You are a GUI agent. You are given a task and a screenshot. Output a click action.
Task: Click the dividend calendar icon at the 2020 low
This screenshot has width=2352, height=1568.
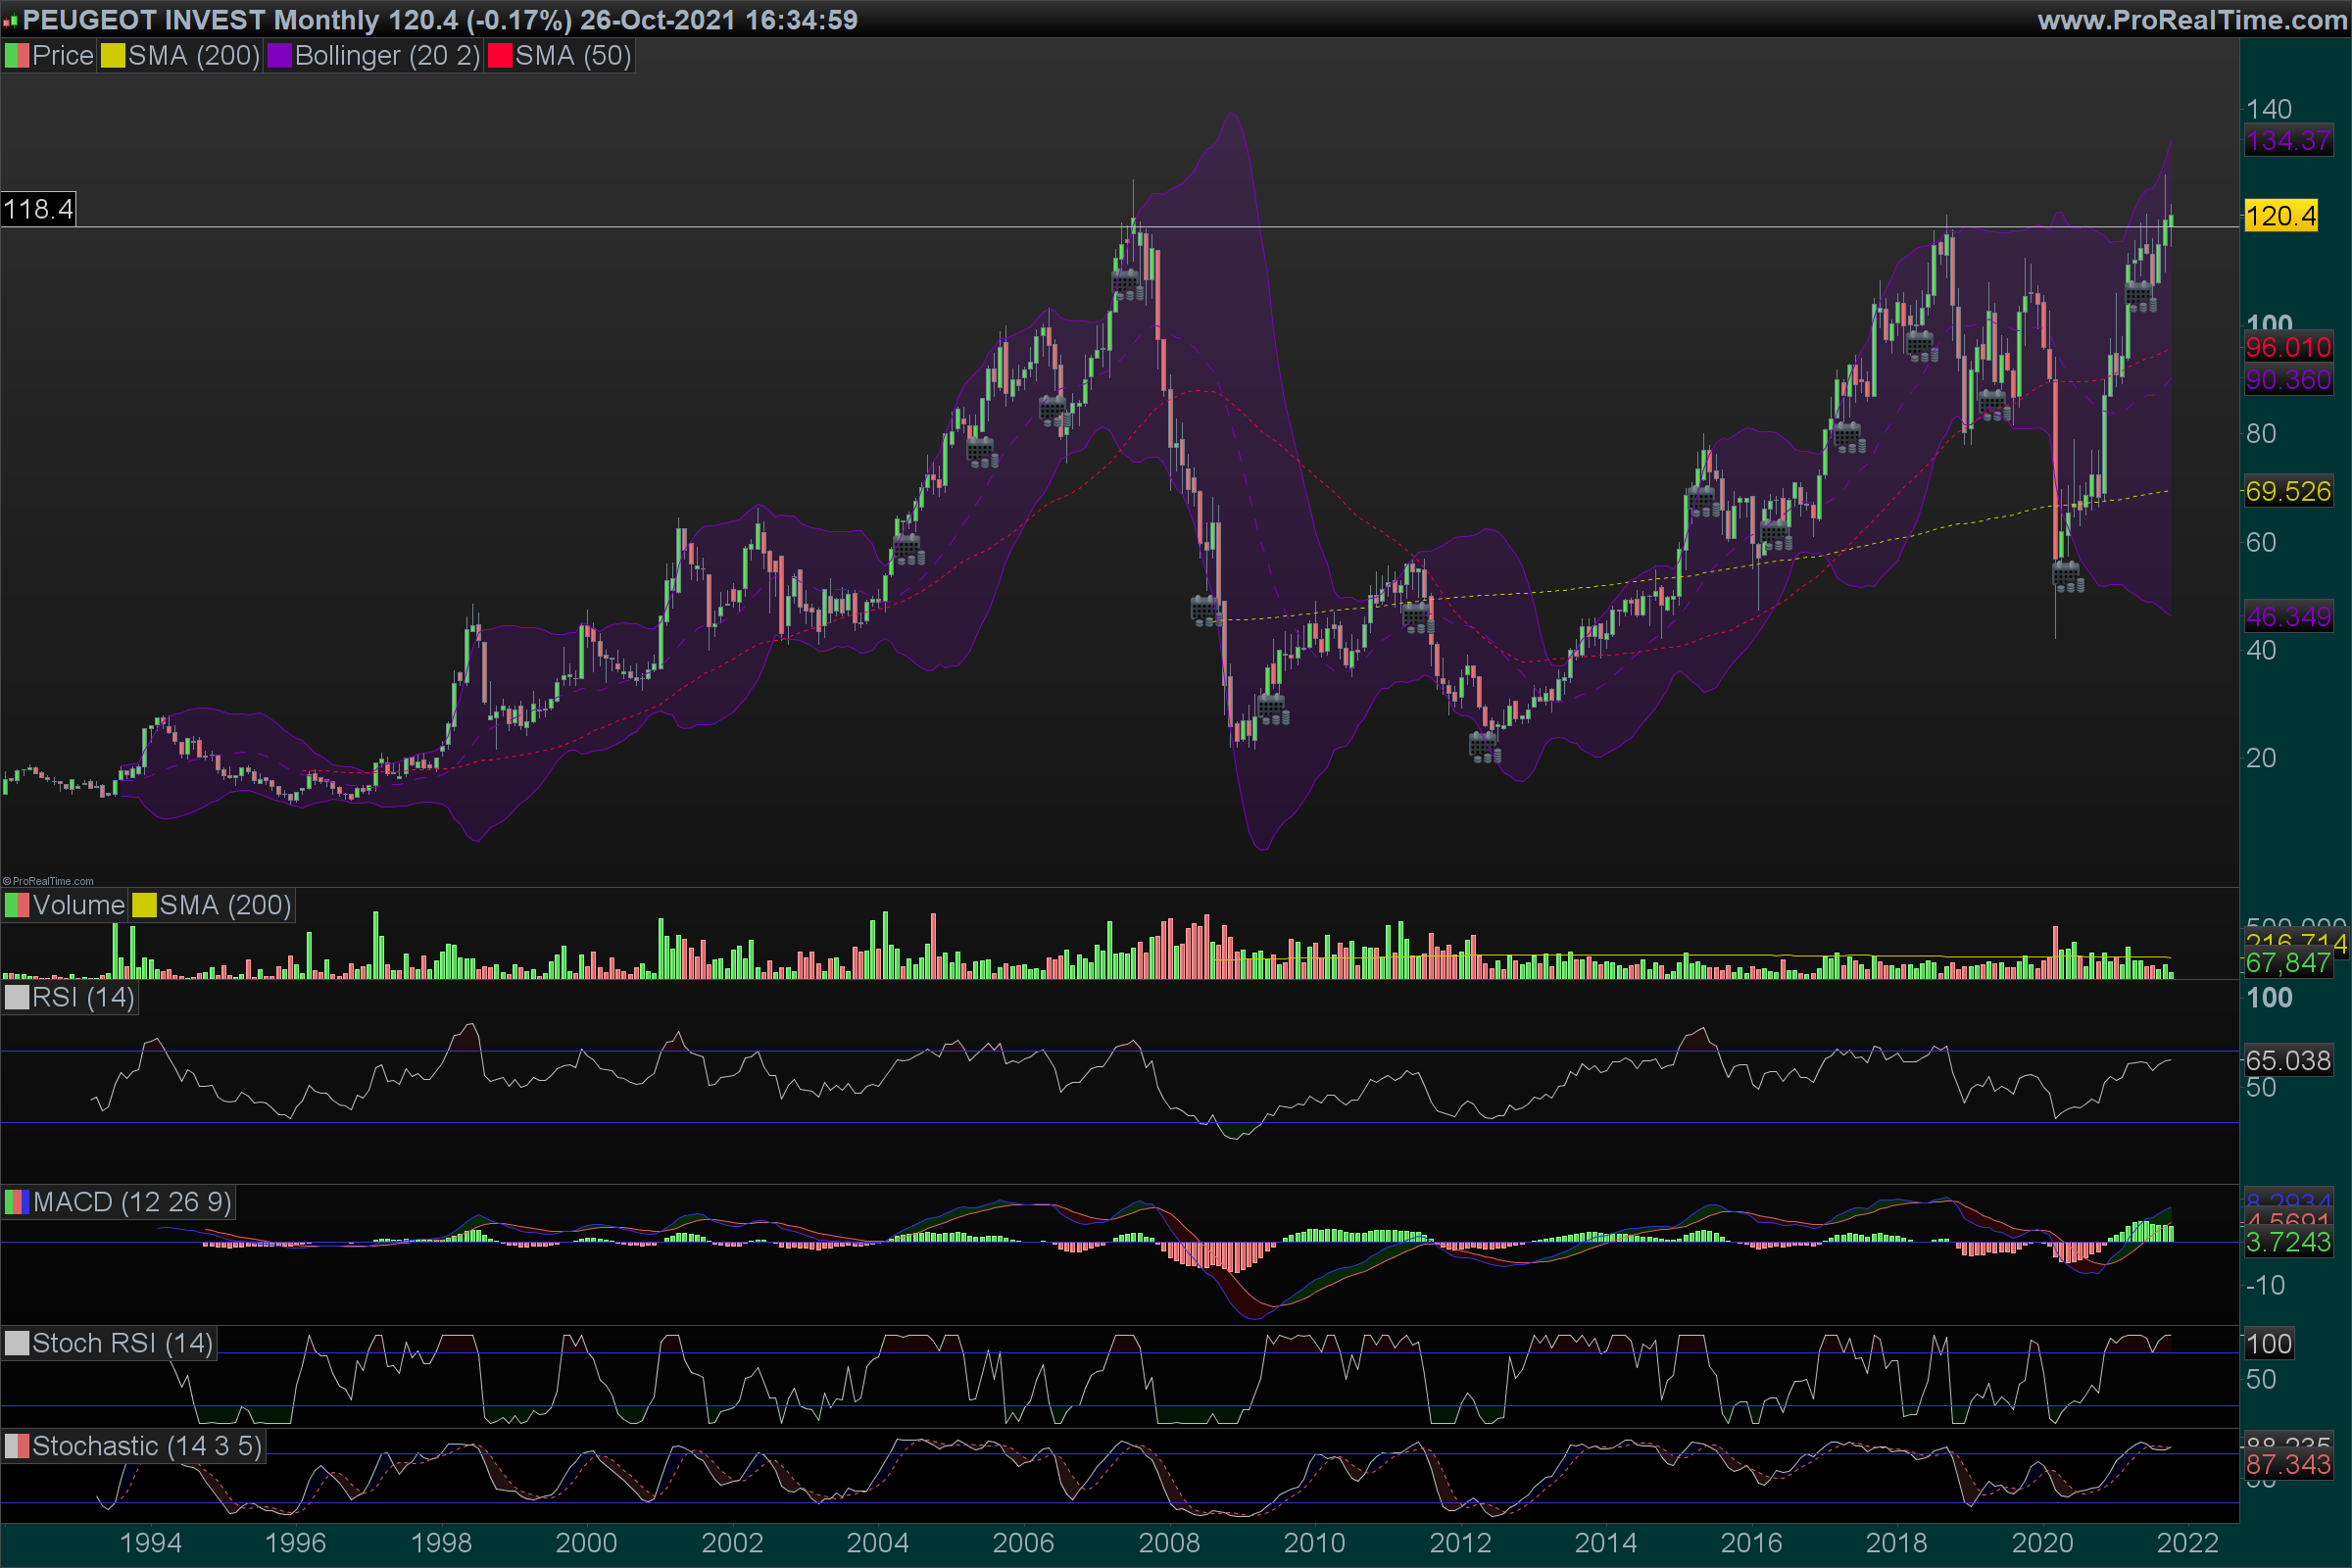click(2068, 577)
